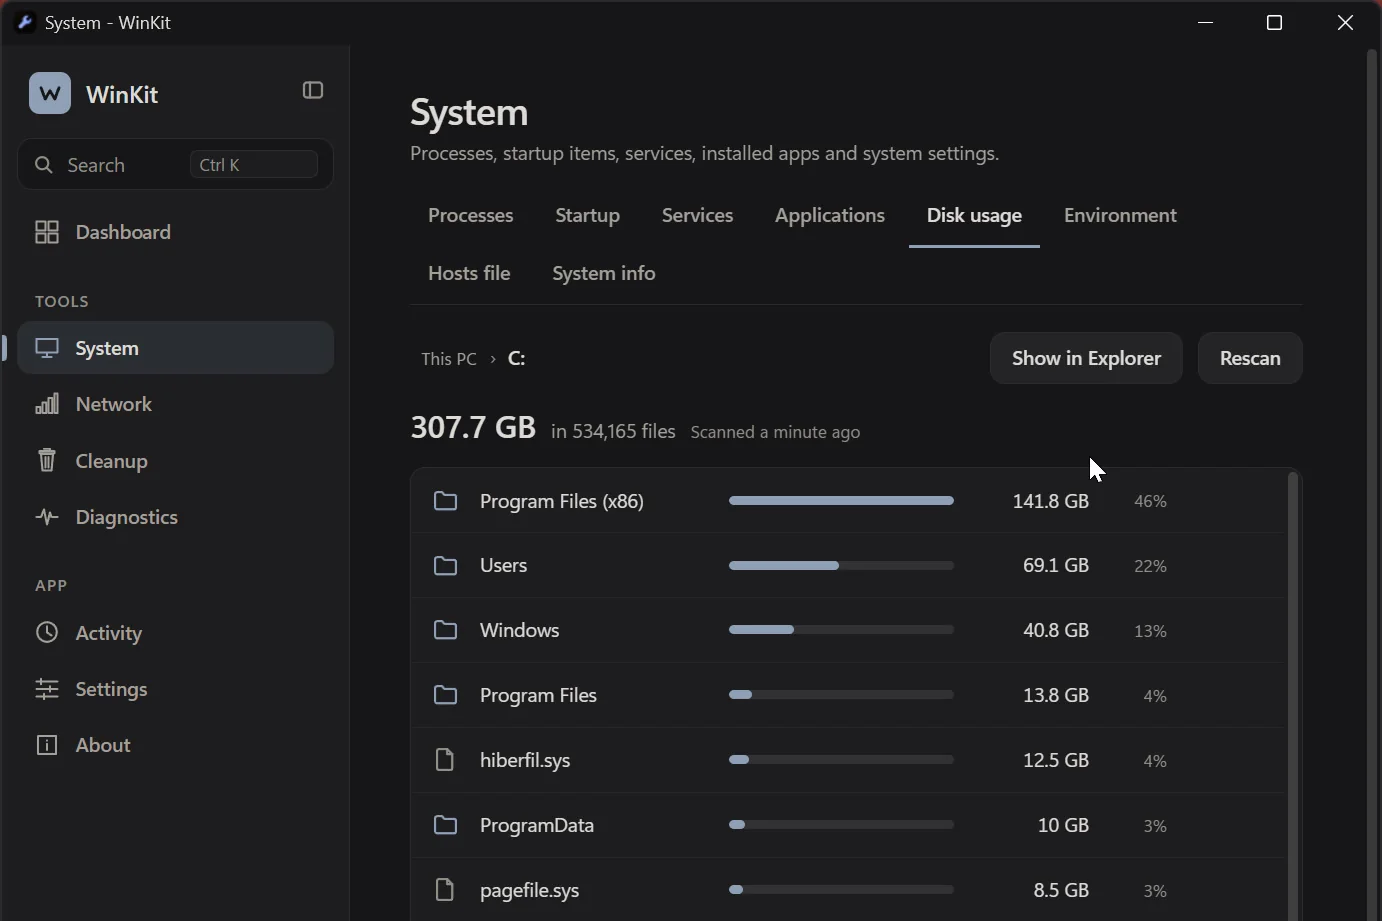Click the Program Files folder icon
Image resolution: width=1382 pixels, height=921 pixels.
tap(445, 695)
